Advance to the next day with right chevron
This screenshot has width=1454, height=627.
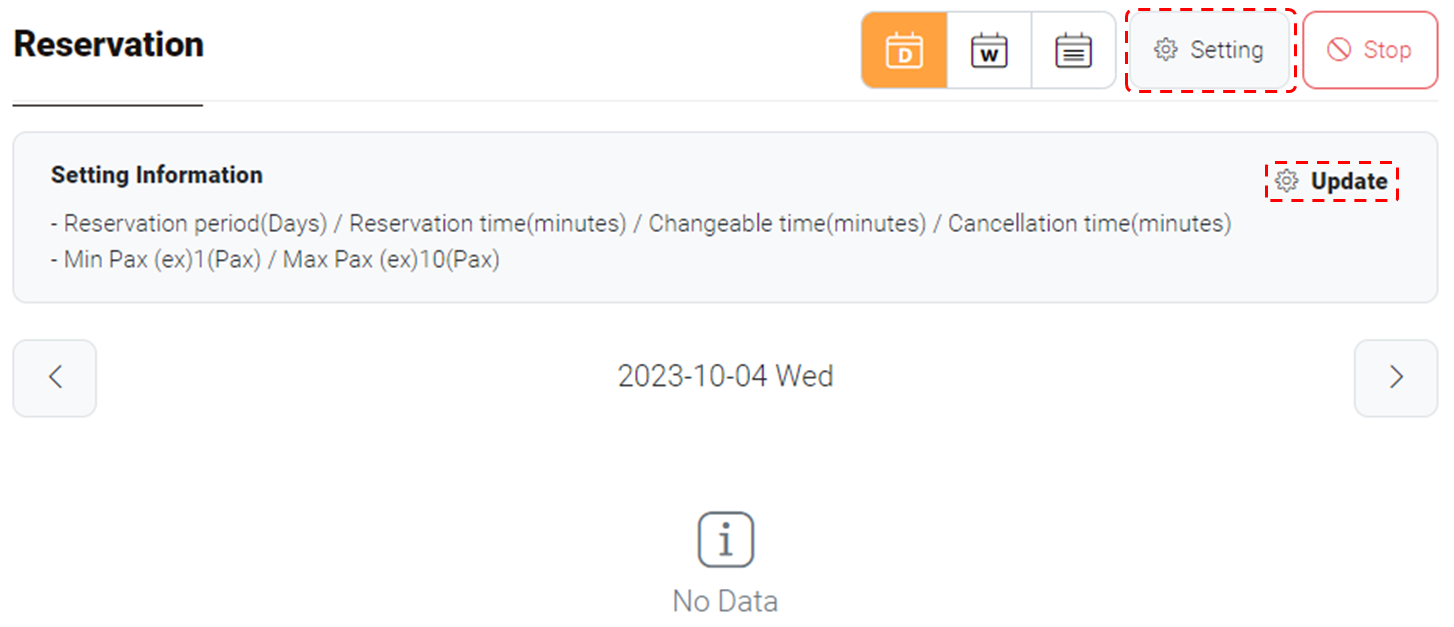1396,378
